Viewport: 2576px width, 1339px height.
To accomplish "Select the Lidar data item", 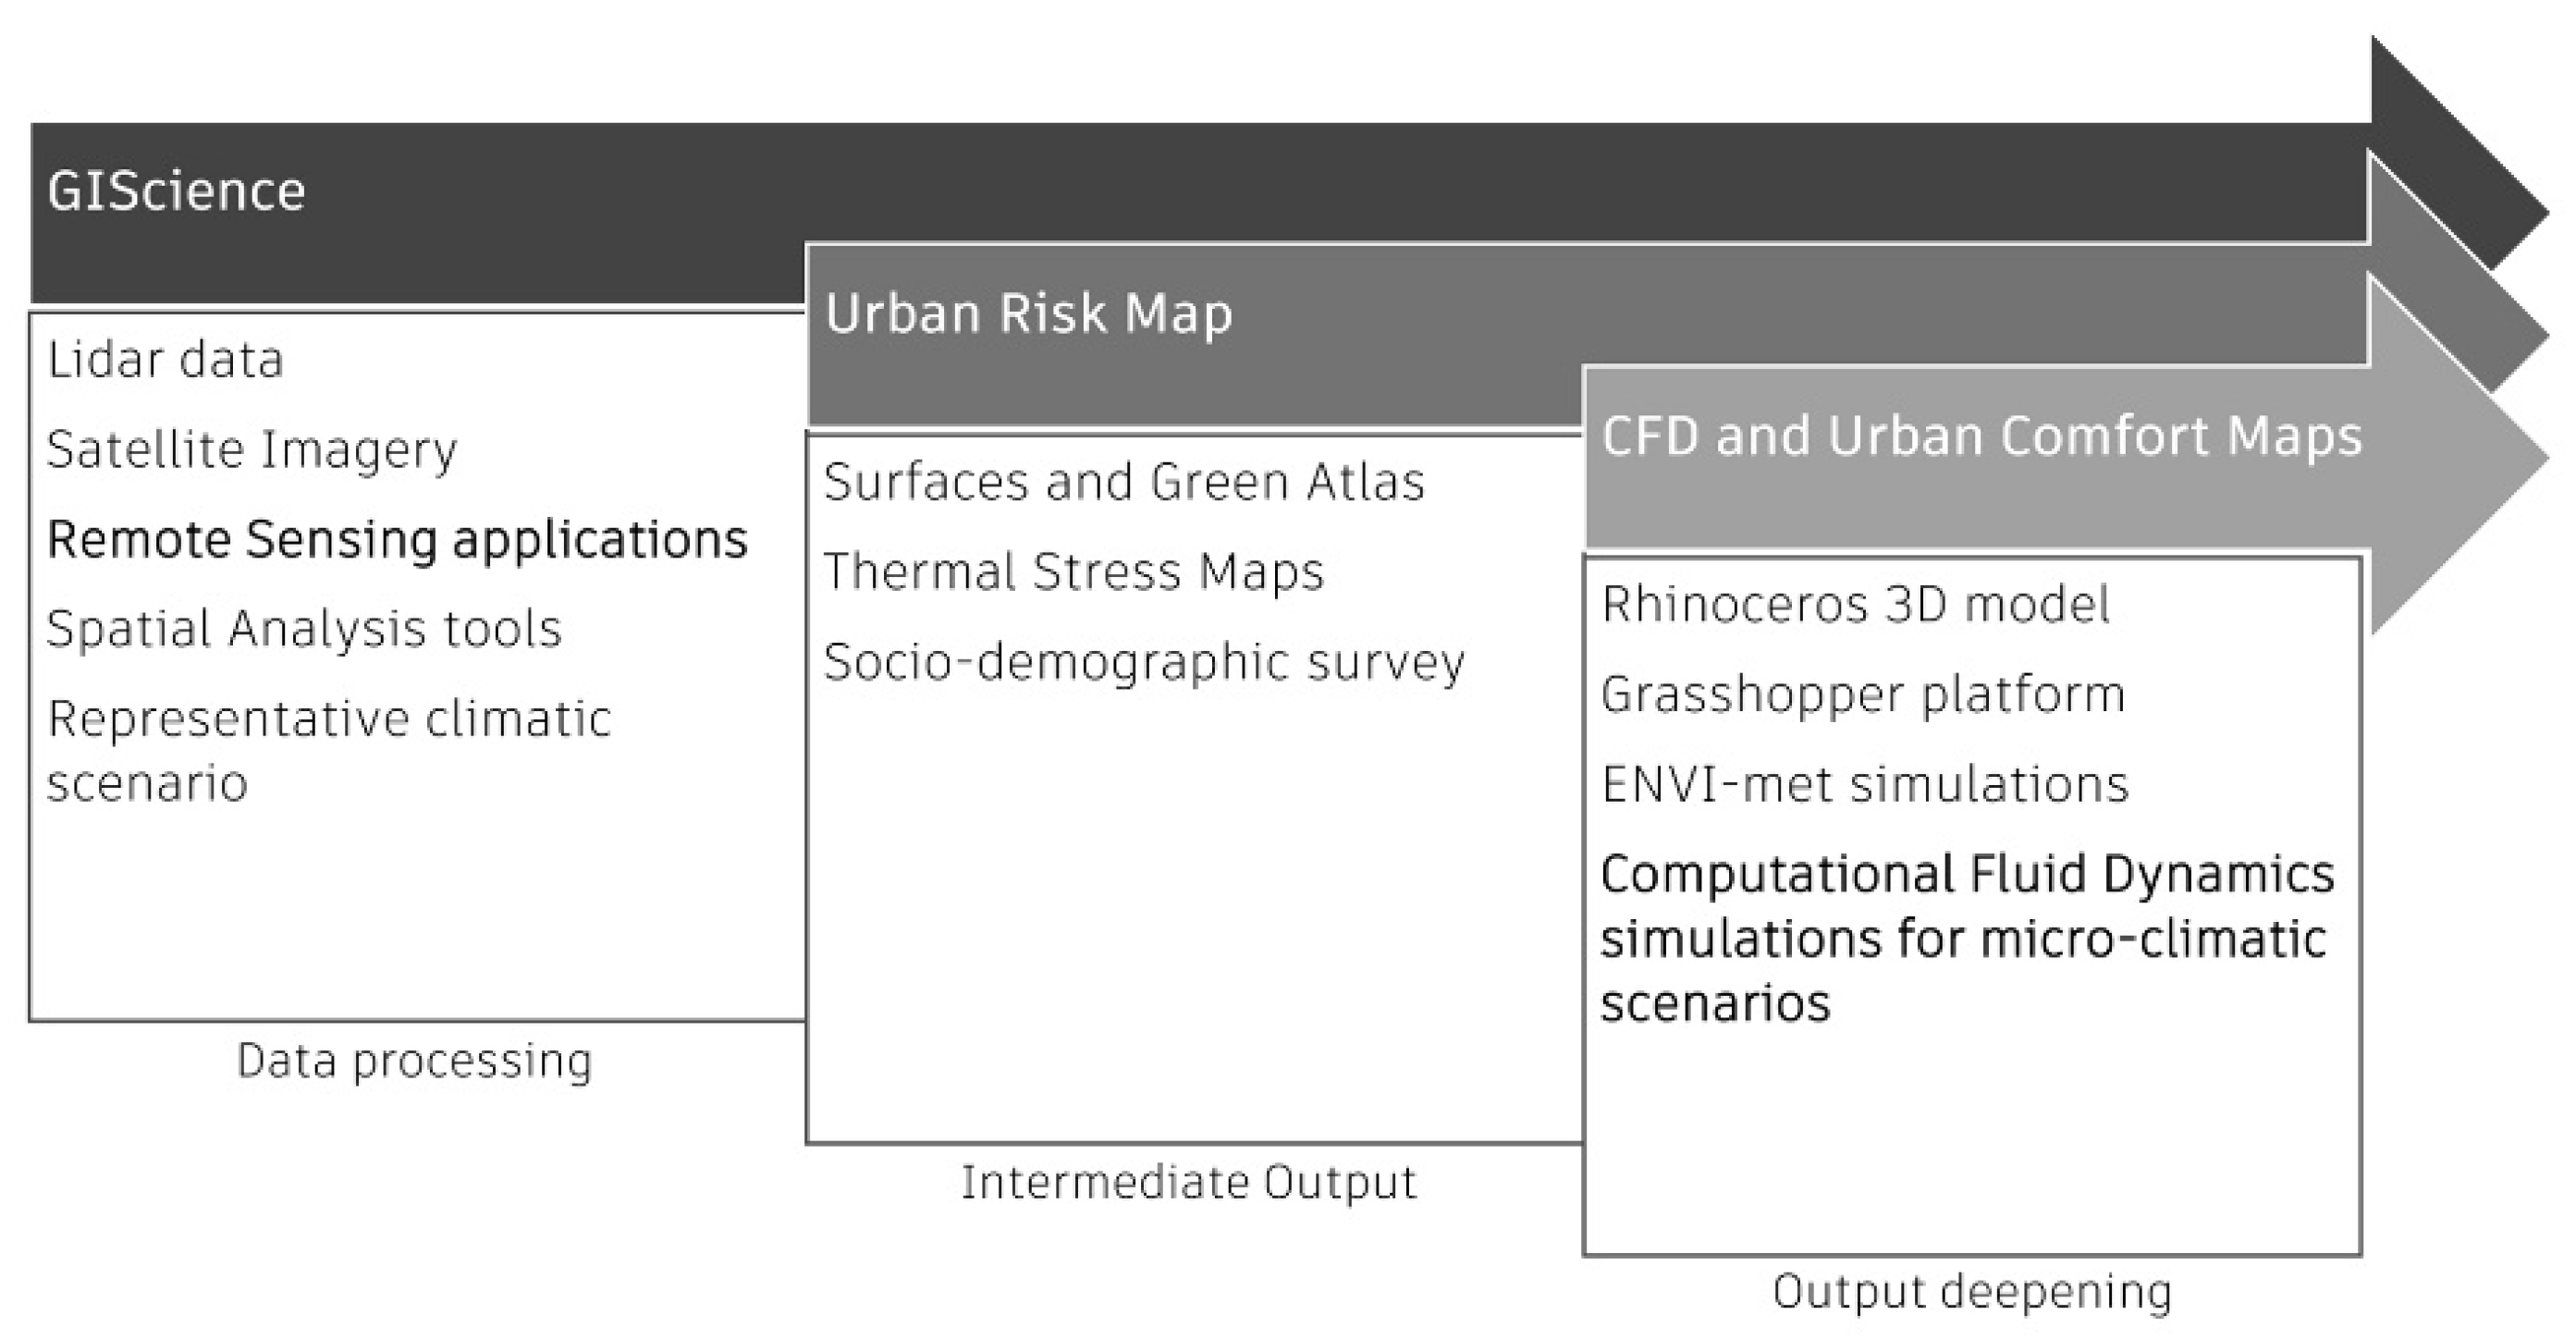I will 165,360.
